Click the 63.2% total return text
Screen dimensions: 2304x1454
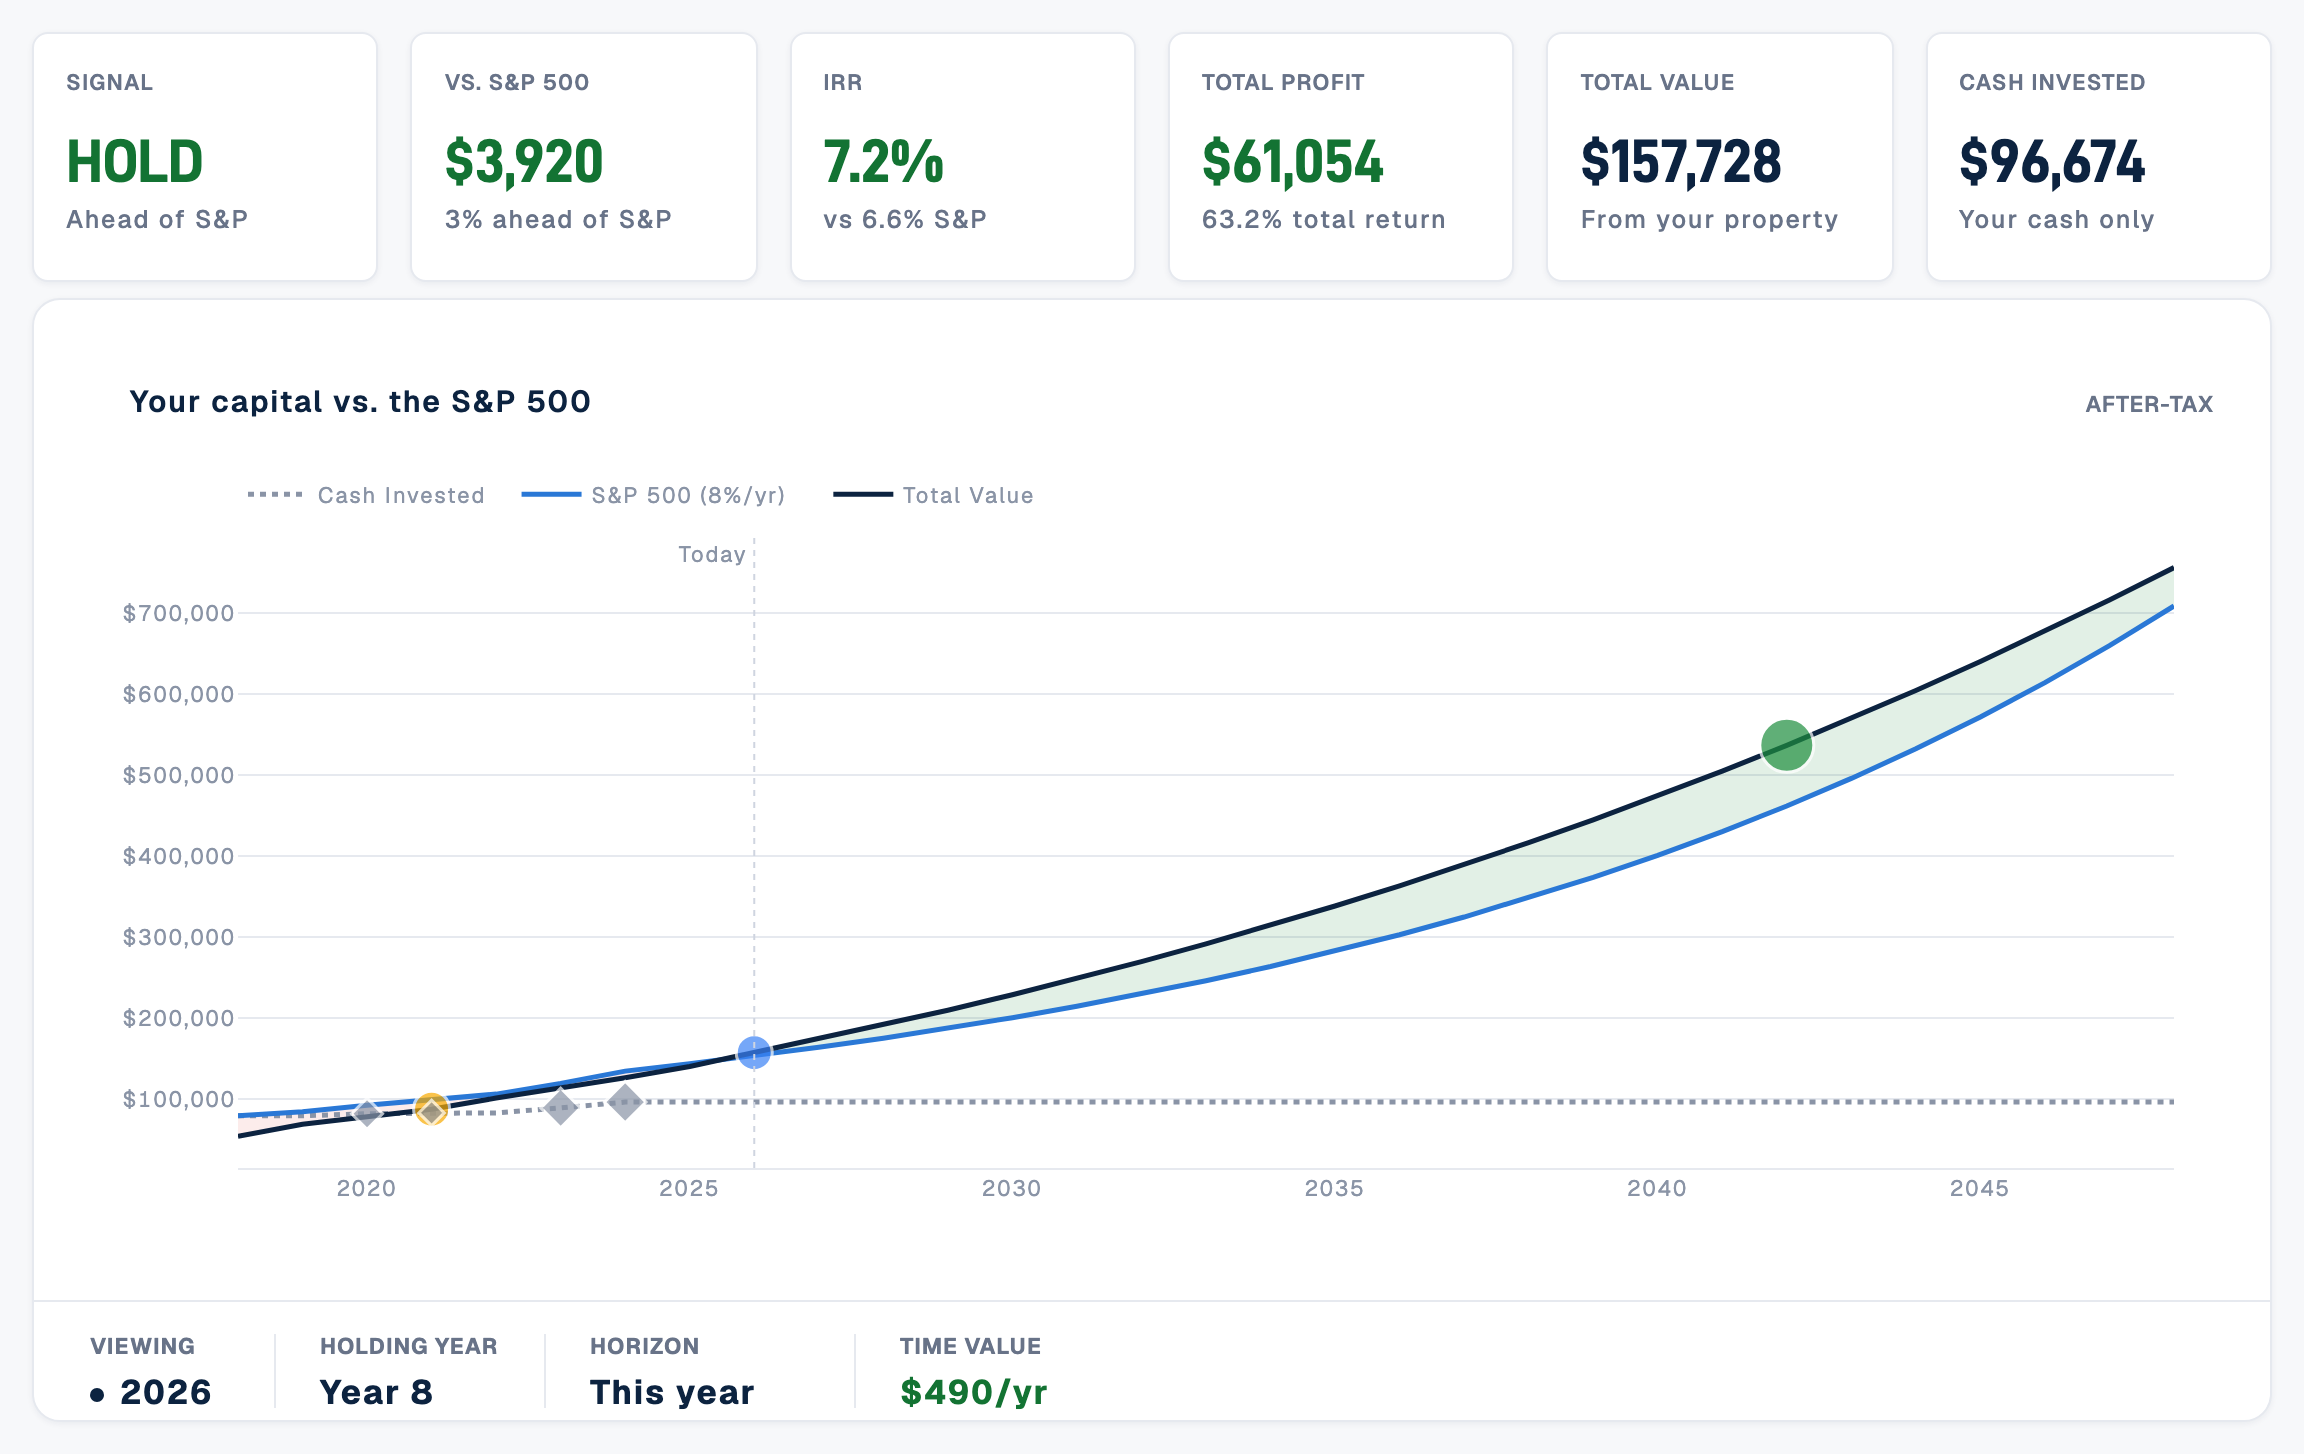tap(1324, 219)
